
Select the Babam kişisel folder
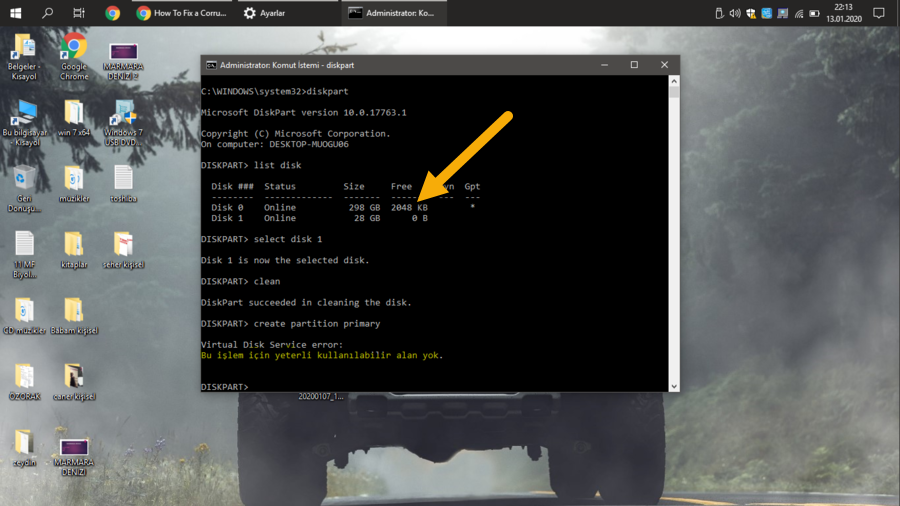pyautogui.click(x=73, y=316)
